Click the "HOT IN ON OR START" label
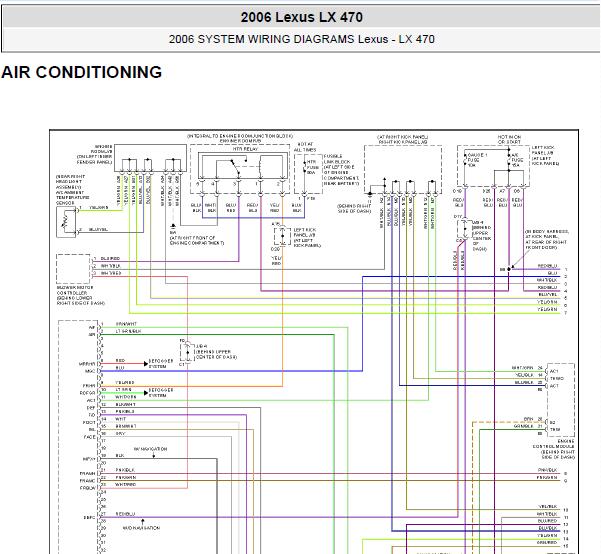 point(509,139)
